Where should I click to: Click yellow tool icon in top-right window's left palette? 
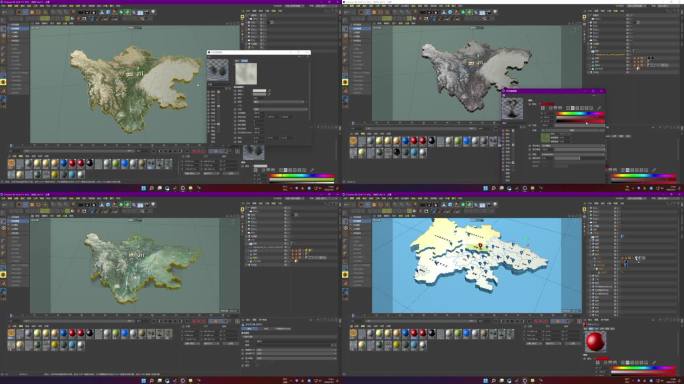pos(345,82)
